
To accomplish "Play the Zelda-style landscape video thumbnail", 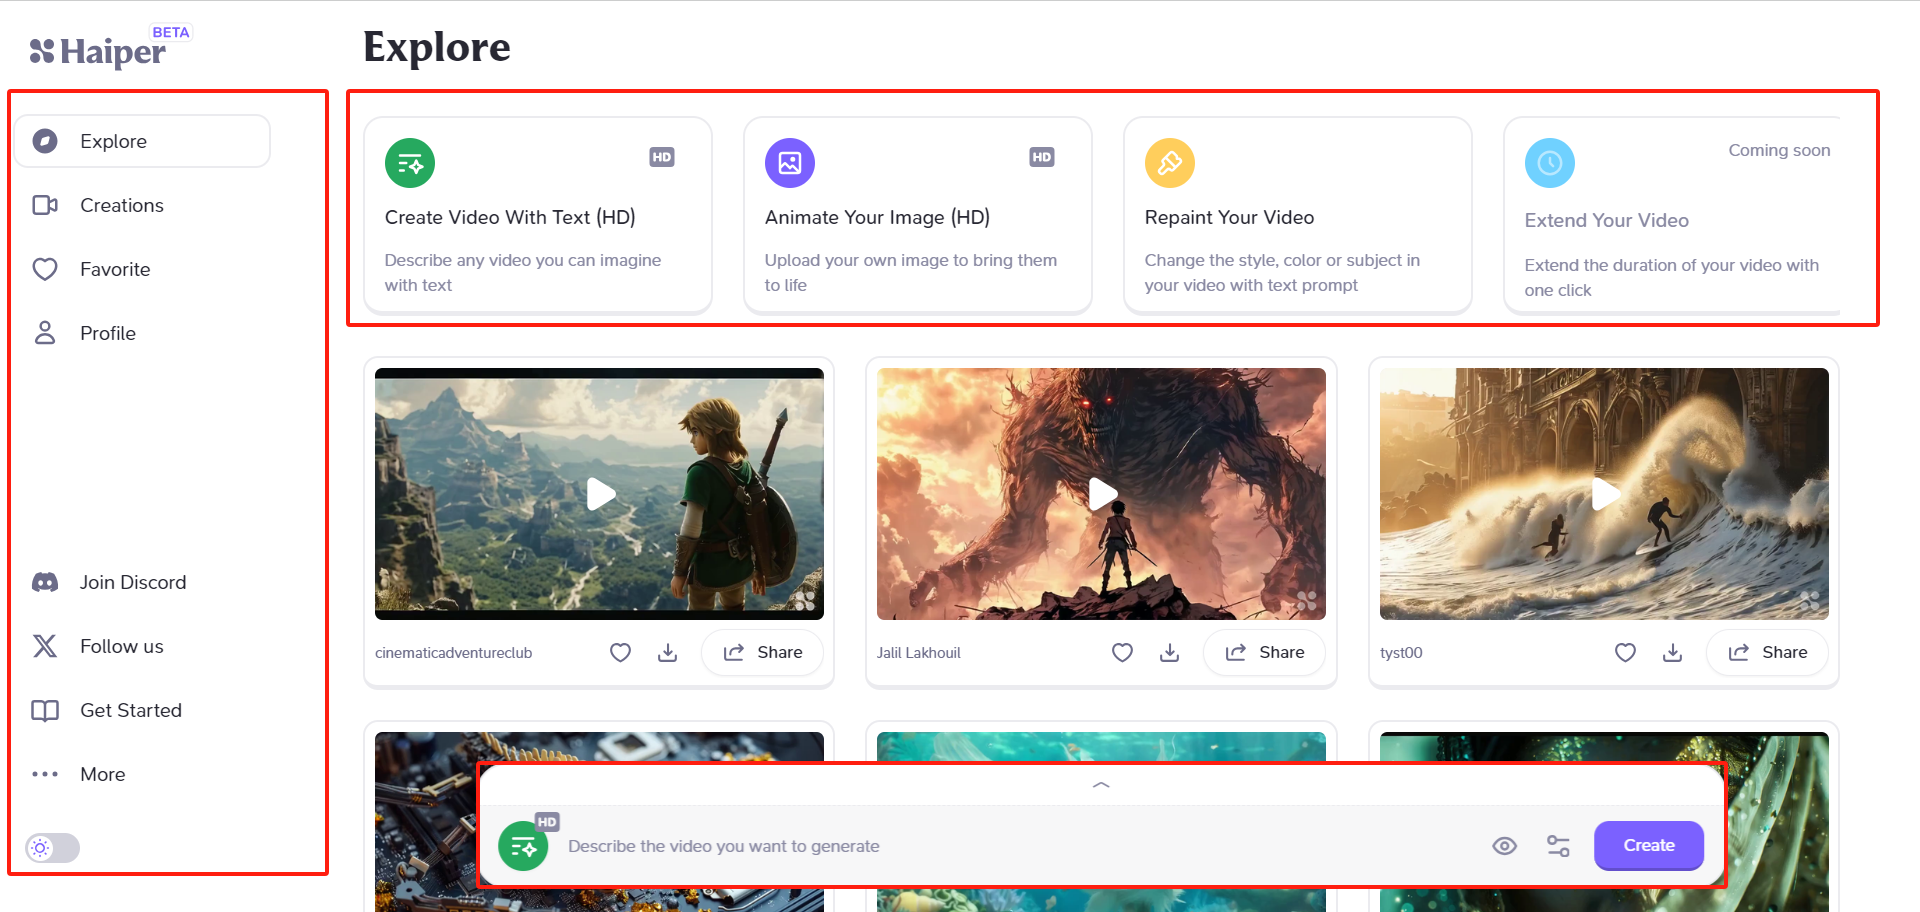I will tap(600, 494).
